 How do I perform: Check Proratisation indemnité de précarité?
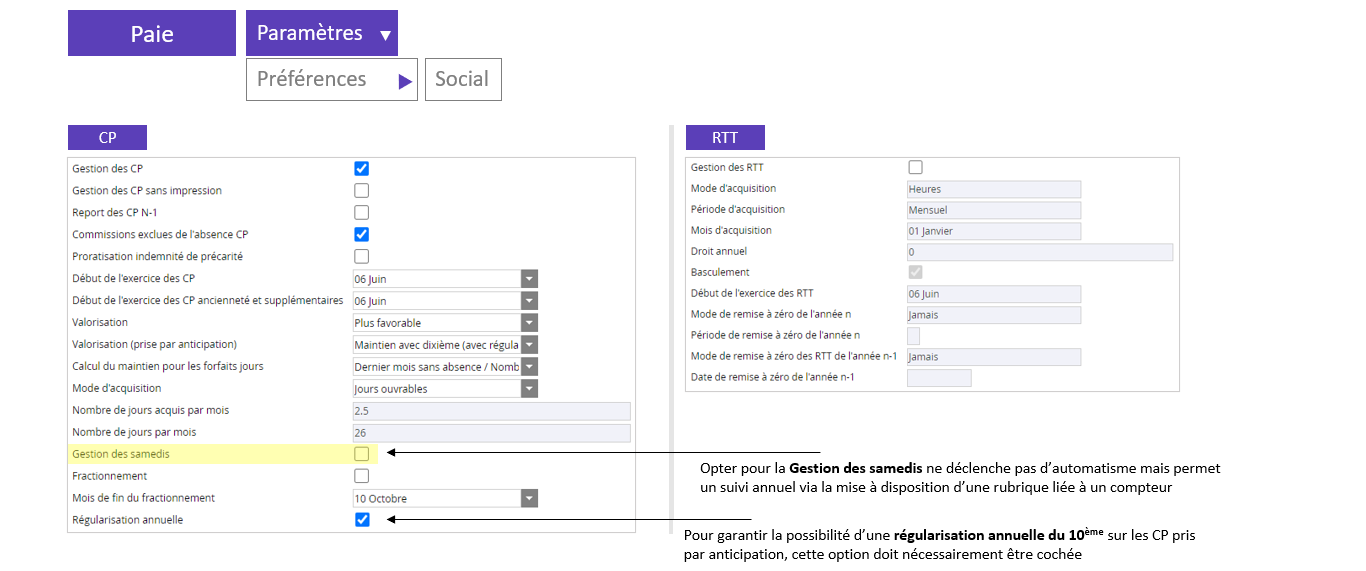(362, 257)
